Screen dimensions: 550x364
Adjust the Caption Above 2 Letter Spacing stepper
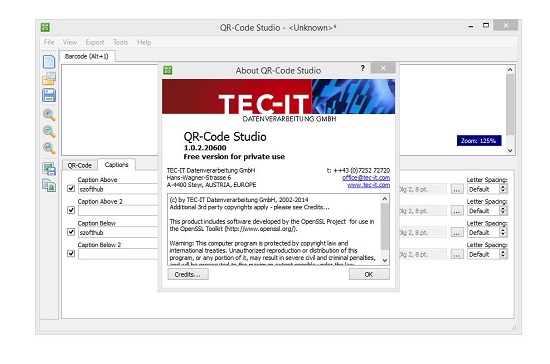point(503,211)
